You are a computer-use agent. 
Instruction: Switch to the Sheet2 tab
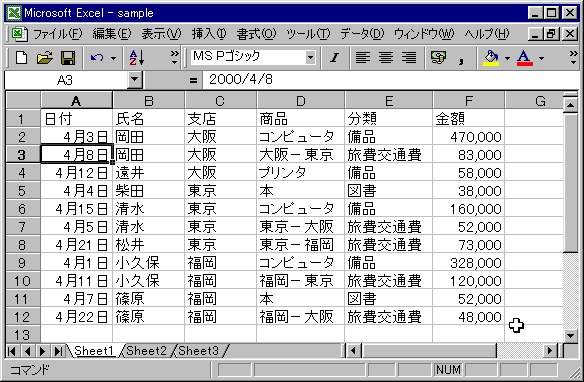[146, 351]
